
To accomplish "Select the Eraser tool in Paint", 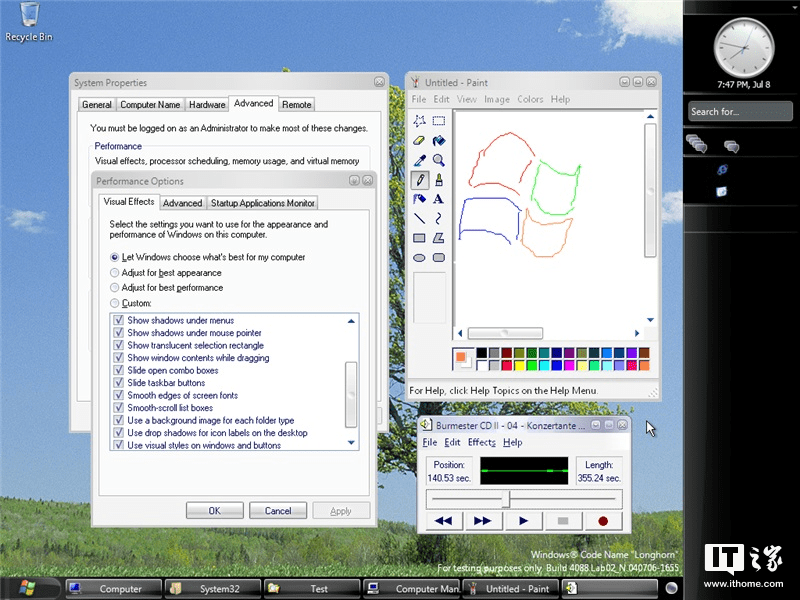I will coord(419,142).
